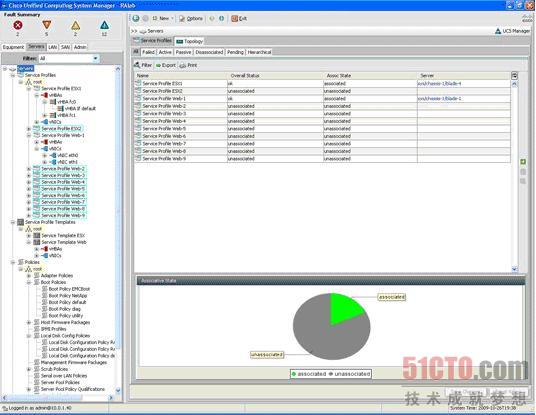The image size is (536, 415).
Task: Click the Export button above the table
Action: tap(165, 65)
